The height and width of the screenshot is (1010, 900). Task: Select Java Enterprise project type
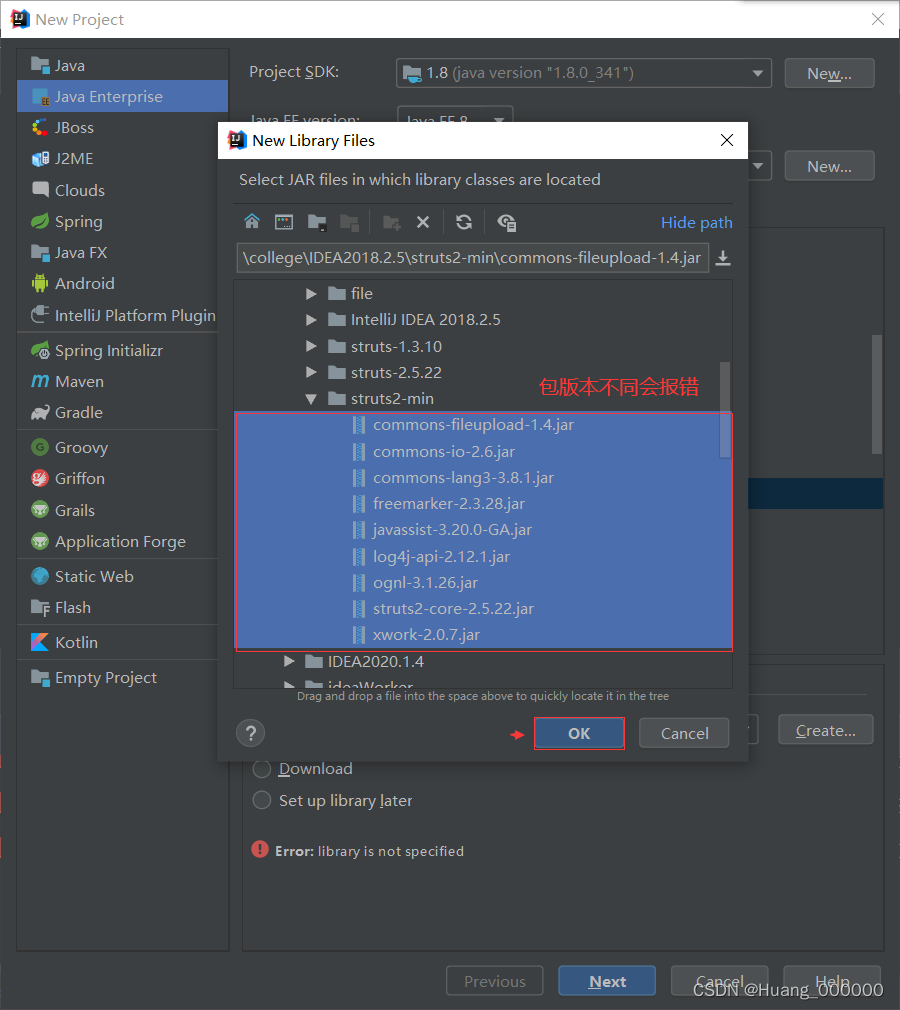122,96
